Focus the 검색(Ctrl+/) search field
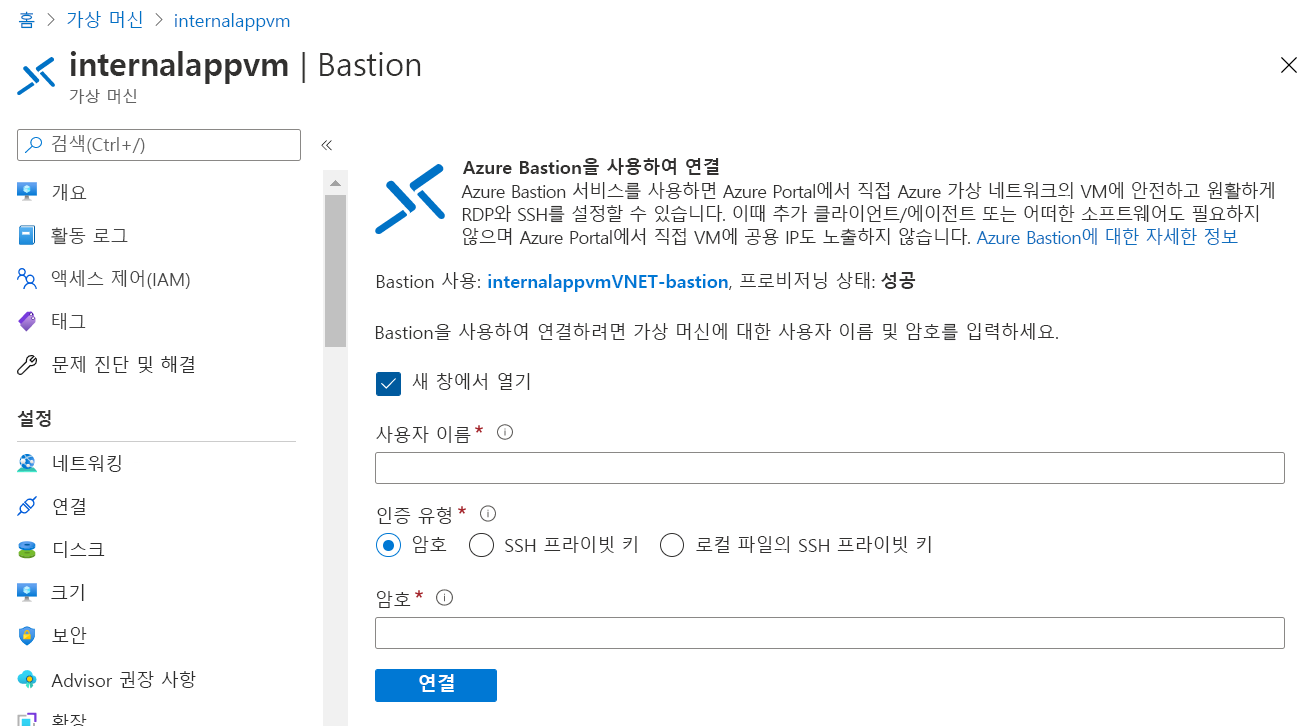The width and height of the screenshot is (1307, 726). click(x=159, y=144)
